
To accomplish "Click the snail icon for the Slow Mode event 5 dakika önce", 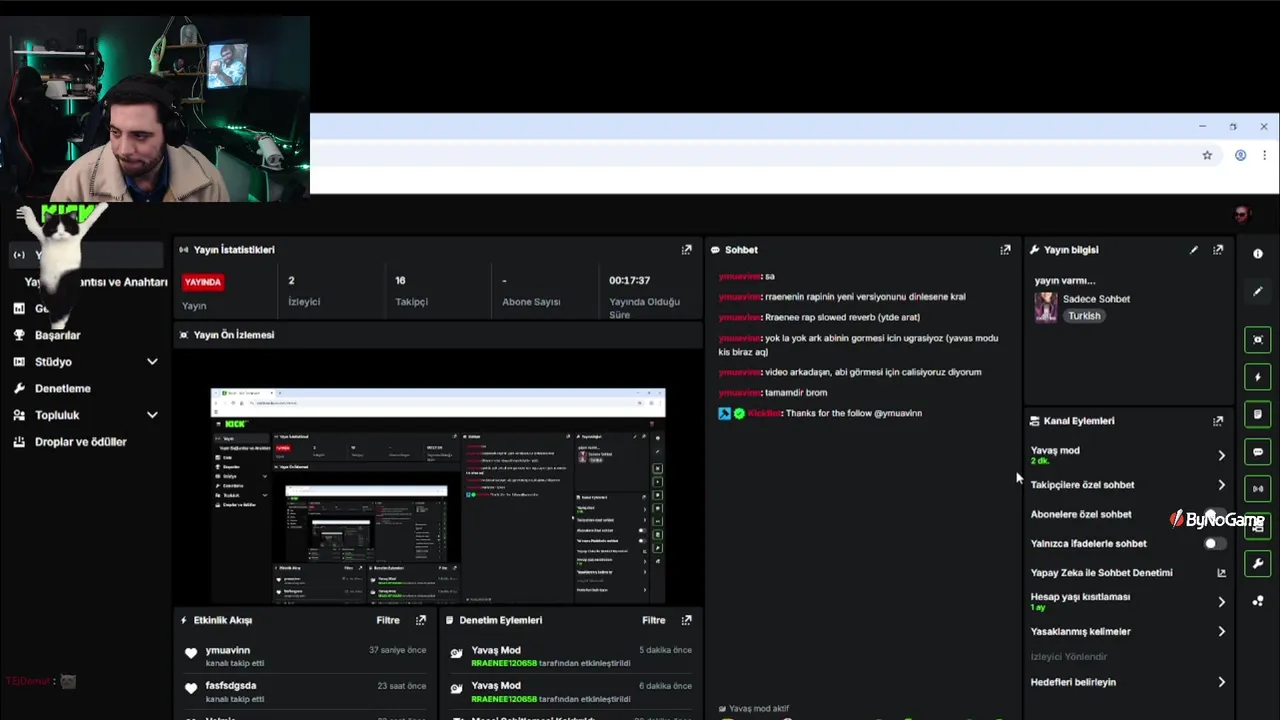I will (457, 654).
